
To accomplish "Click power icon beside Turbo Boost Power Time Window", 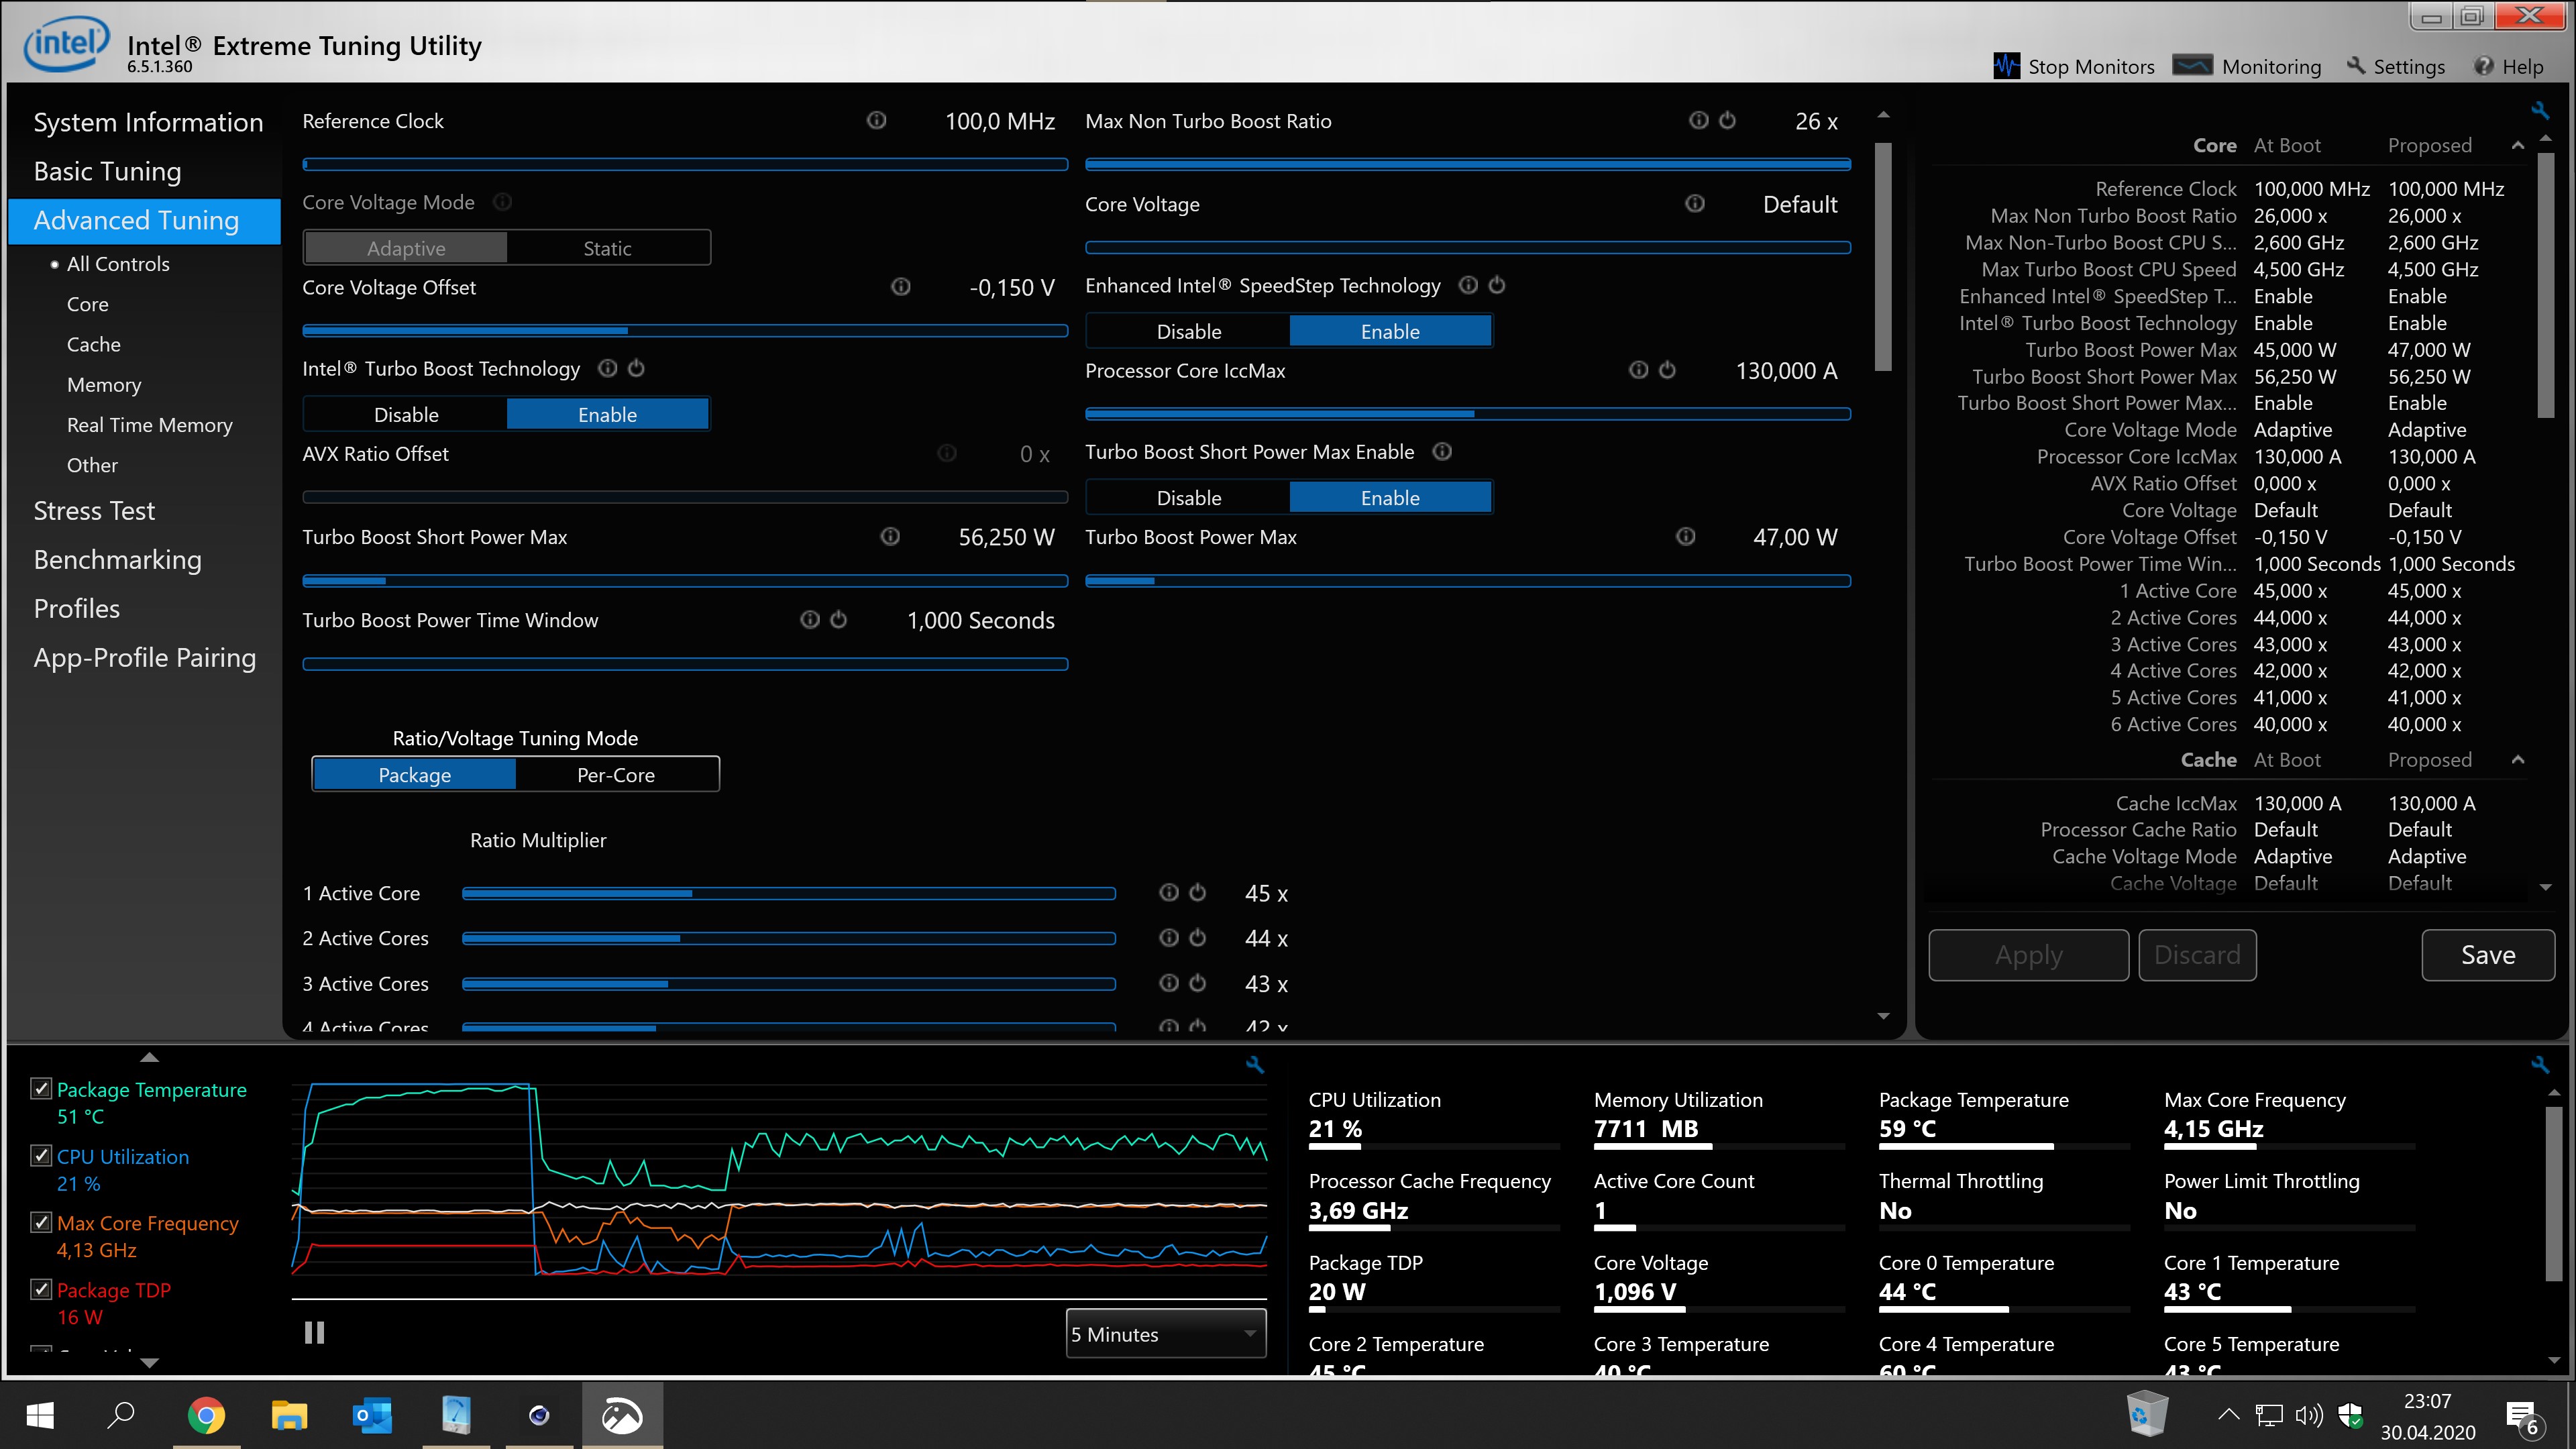I will pos(838,619).
